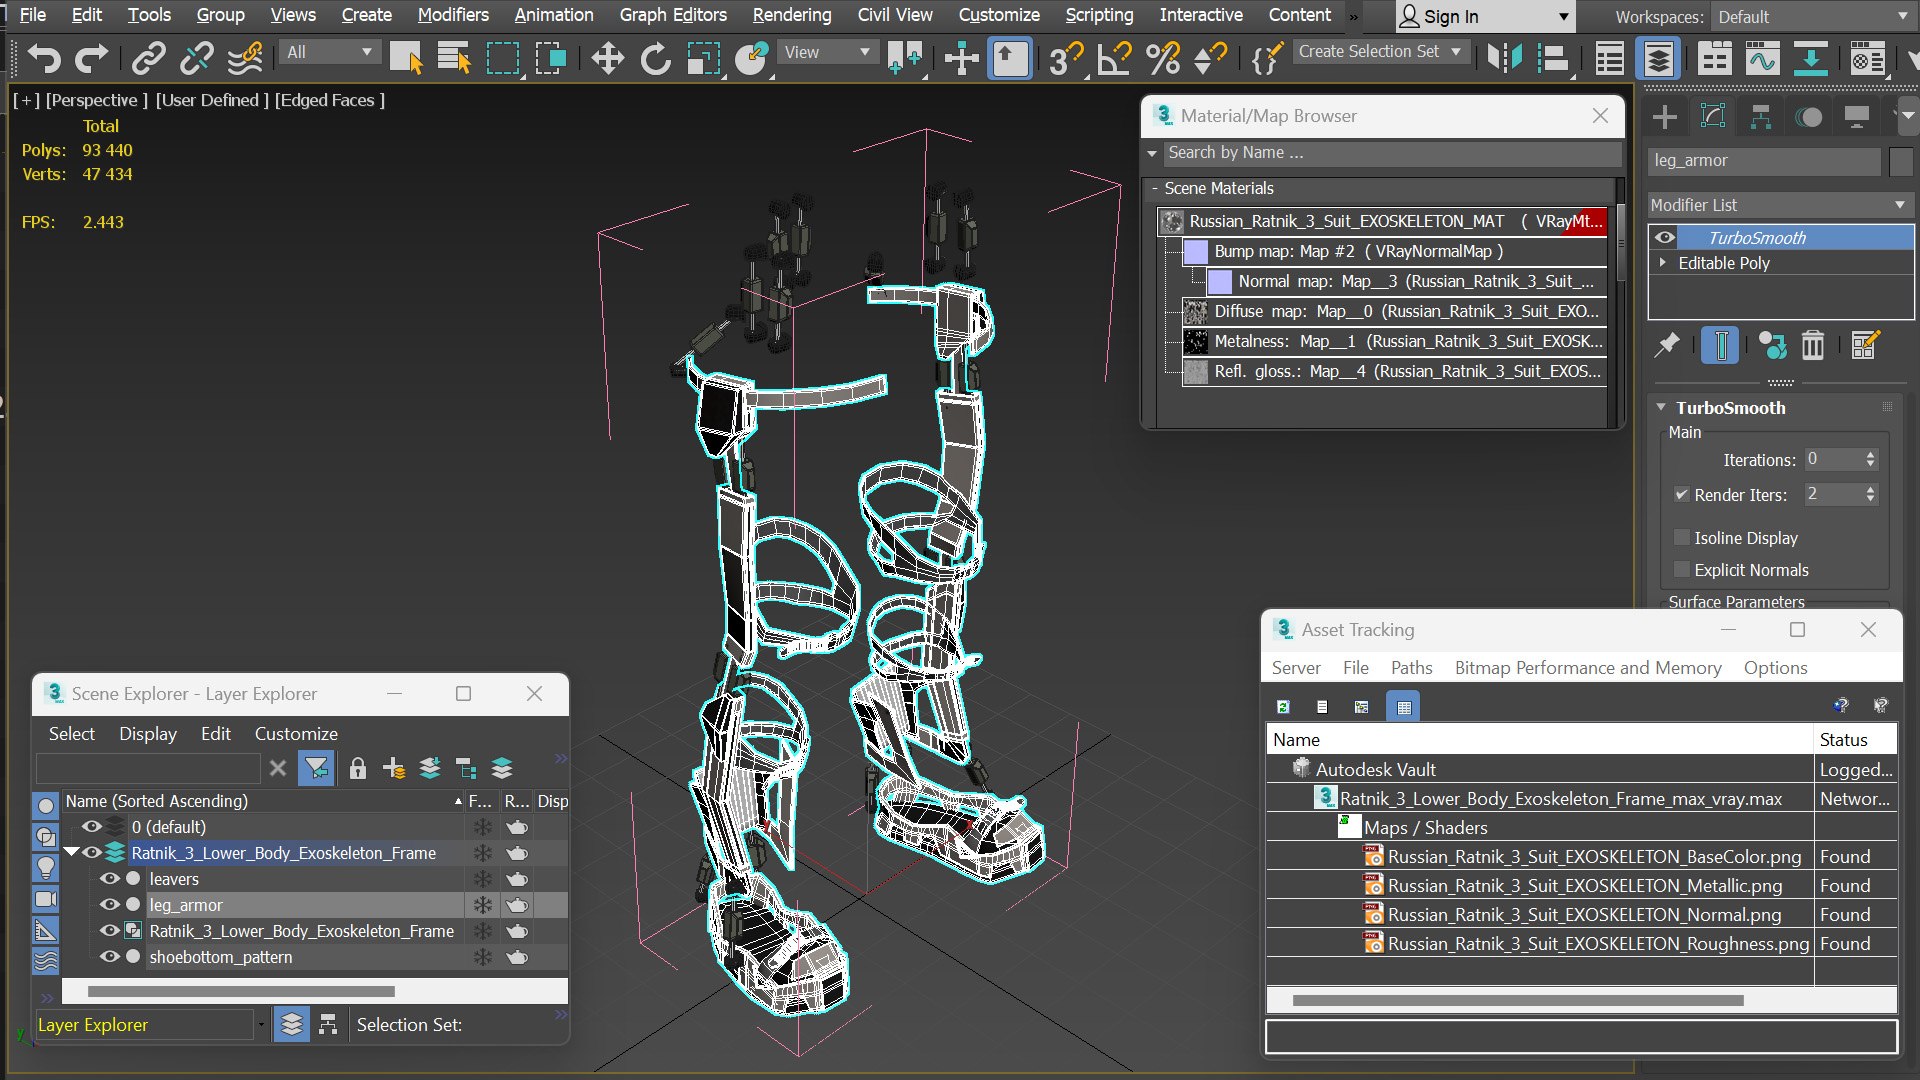This screenshot has width=1920, height=1080.
Task: Click the Search by Name field
Action: [x=1393, y=153]
